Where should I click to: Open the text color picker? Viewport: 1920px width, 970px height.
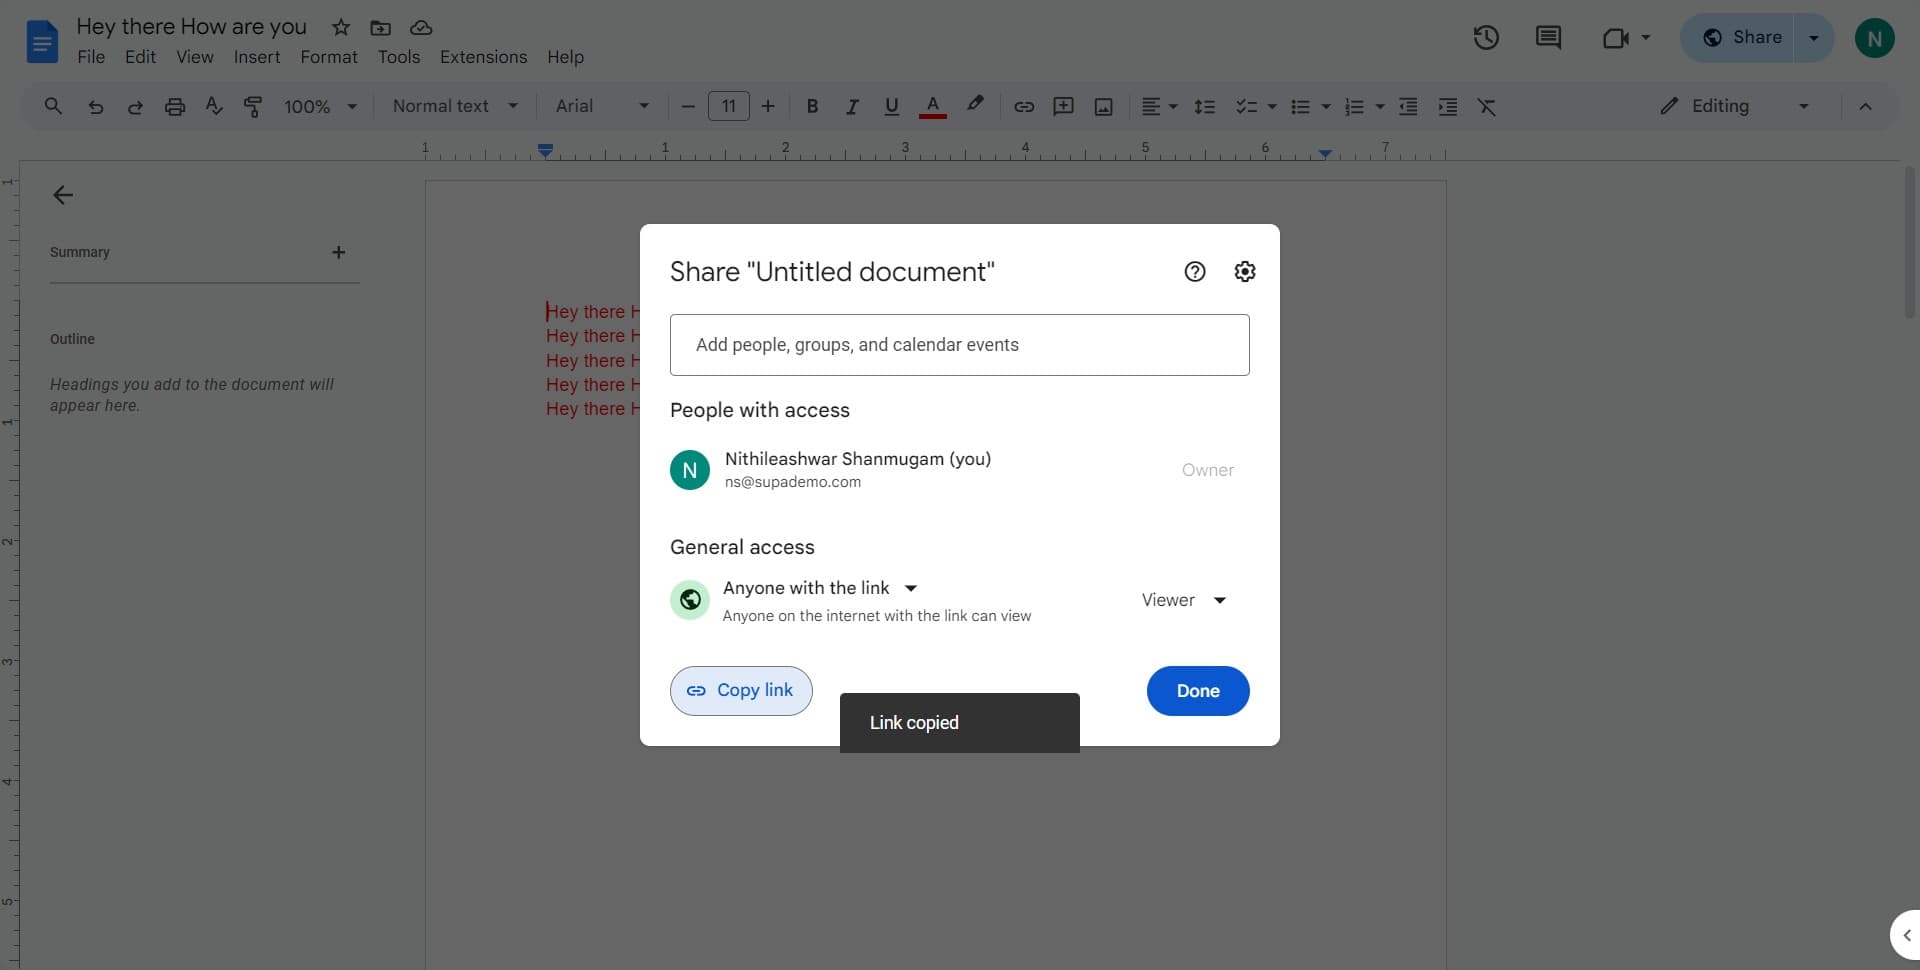[932, 106]
